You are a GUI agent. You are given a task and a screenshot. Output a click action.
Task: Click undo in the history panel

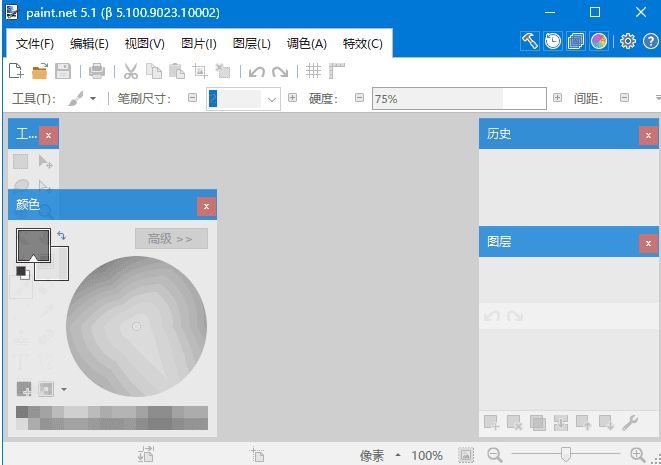coord(492,316)
